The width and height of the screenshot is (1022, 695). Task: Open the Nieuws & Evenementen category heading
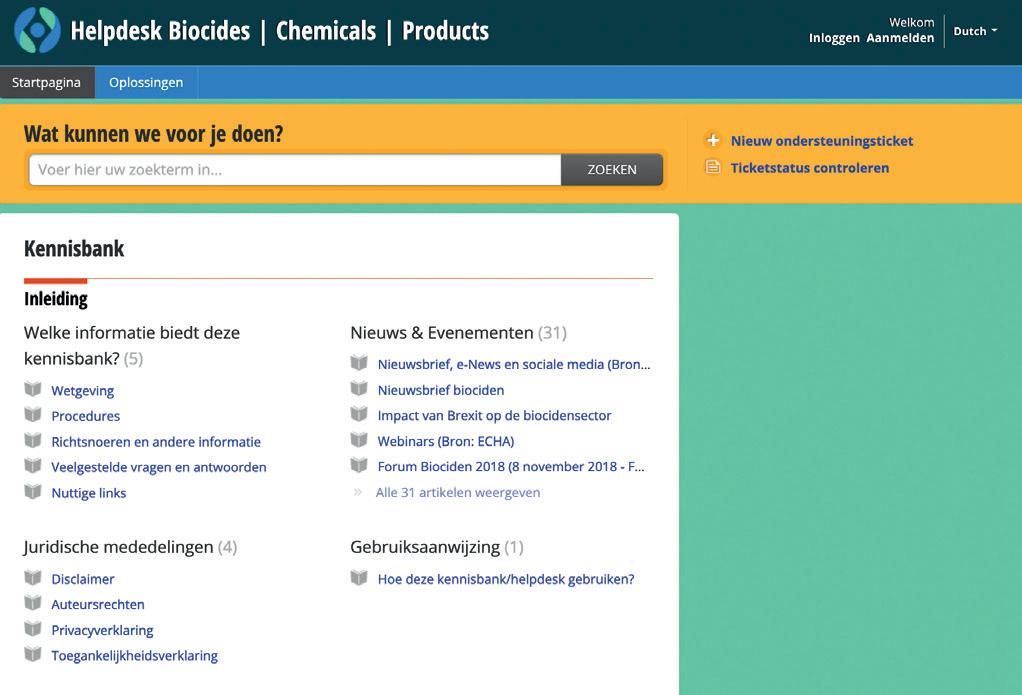click(x=442, y=332)
